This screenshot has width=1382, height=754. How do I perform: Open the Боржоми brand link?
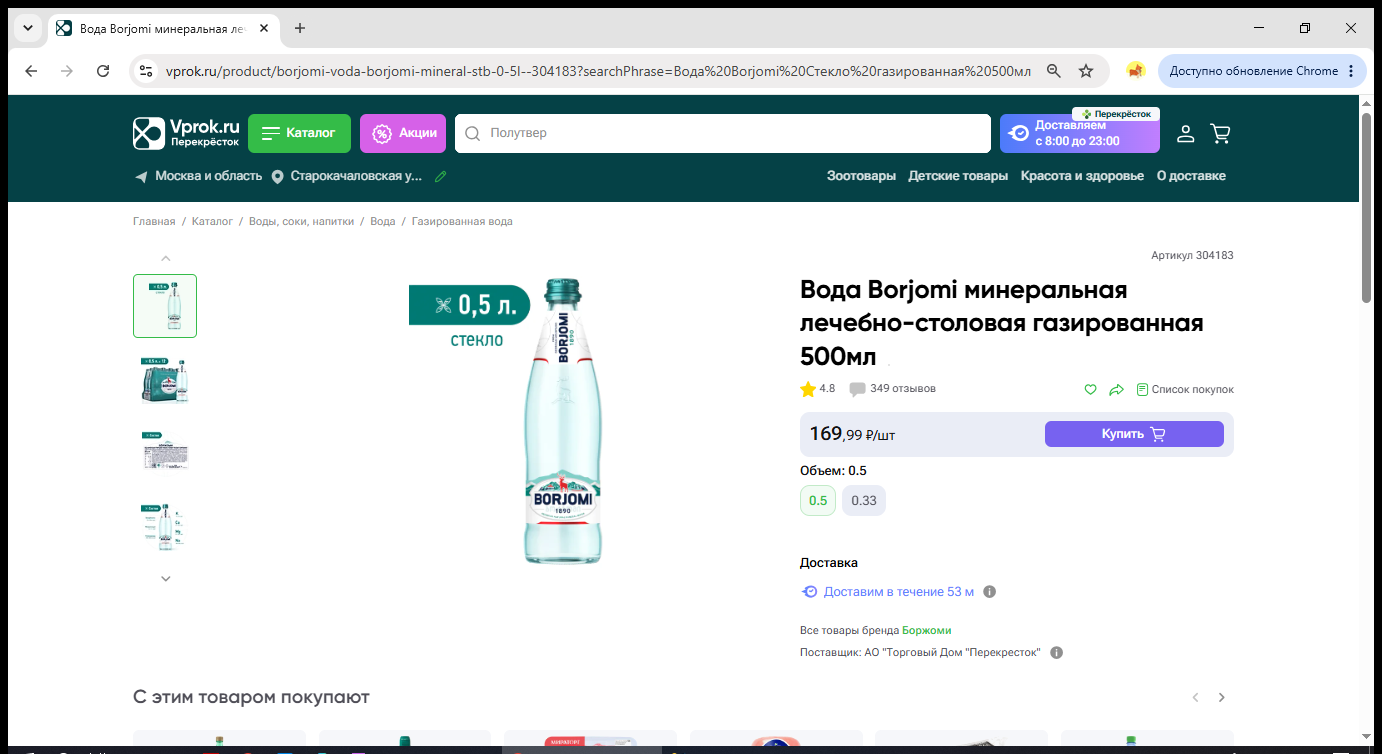[927, 631]
